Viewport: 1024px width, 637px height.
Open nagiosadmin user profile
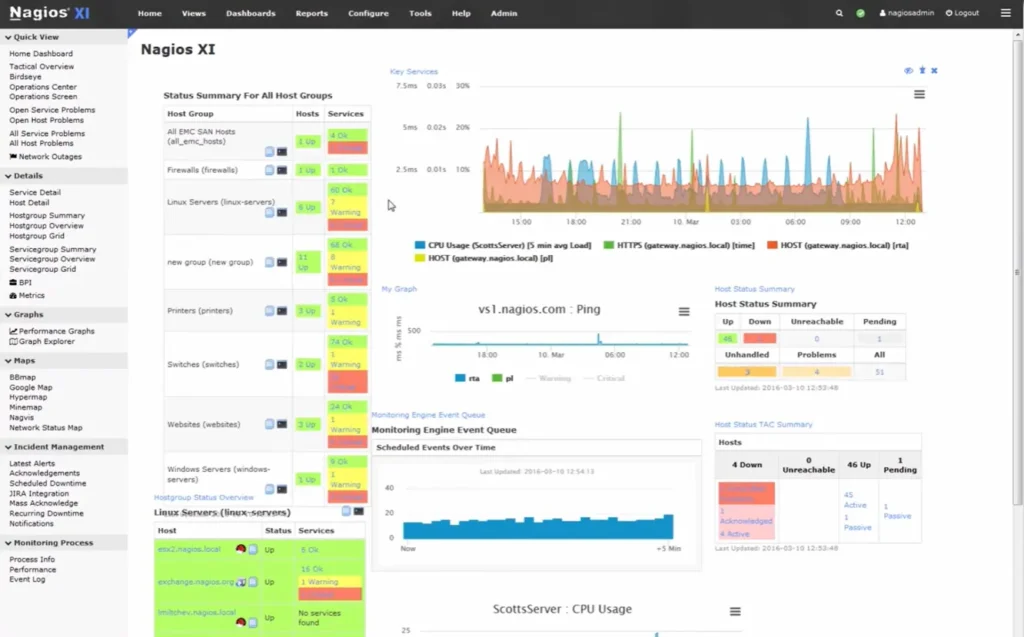tap(906, 13)
